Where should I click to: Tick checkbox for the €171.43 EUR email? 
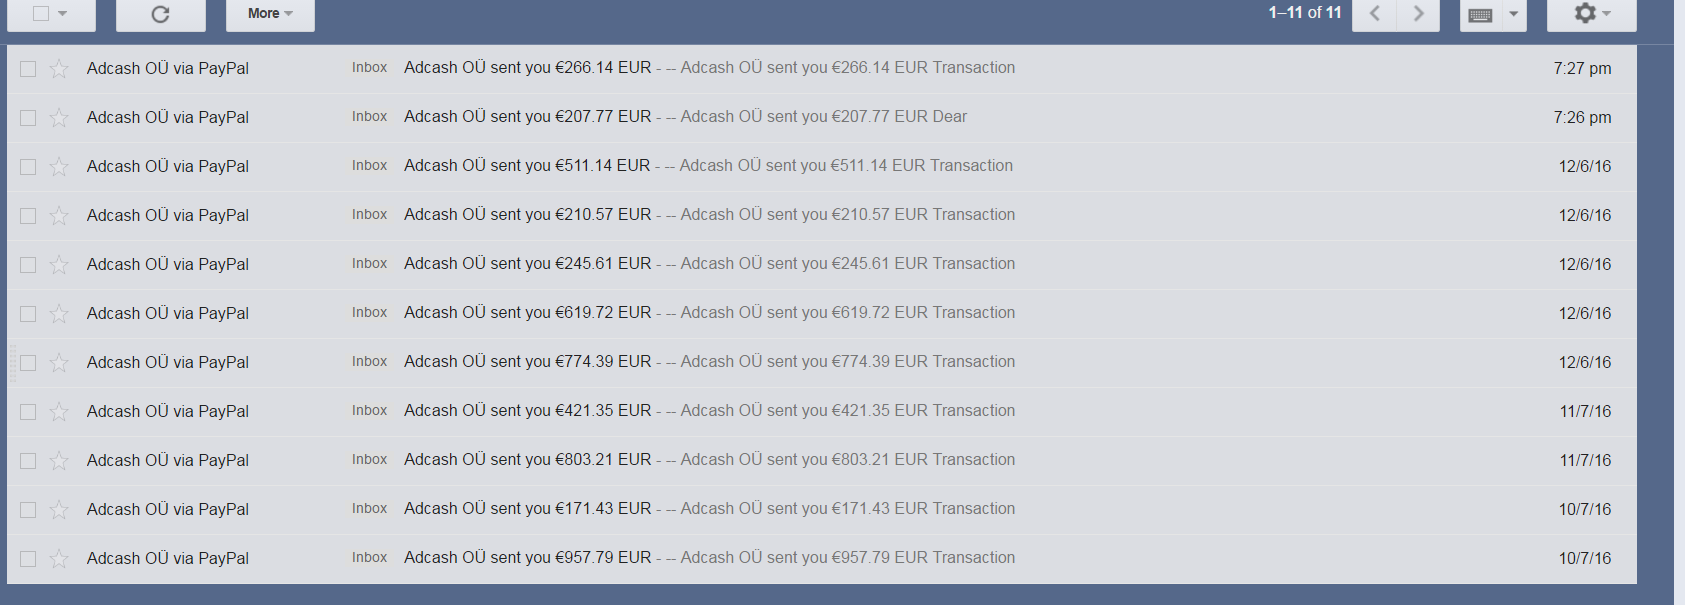pyautogui.click(x=28, y=510)
